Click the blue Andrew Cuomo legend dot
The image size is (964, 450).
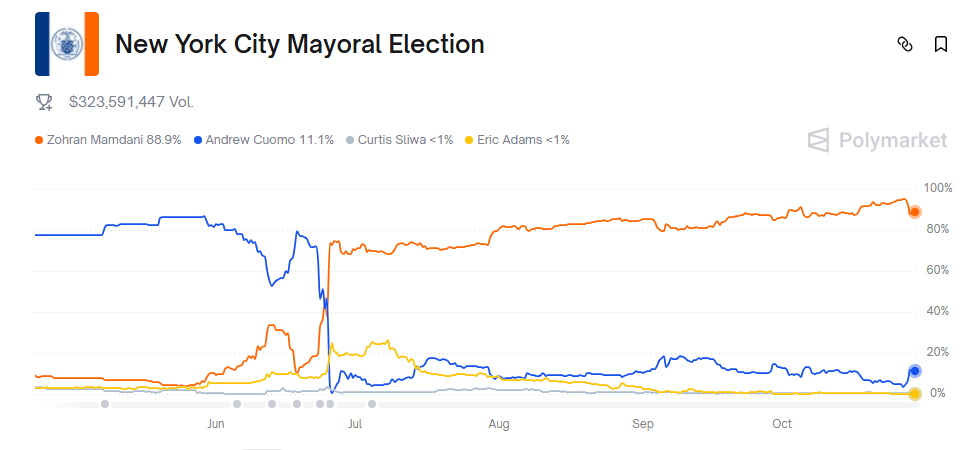pyautogui.click(x=198, y=140)
